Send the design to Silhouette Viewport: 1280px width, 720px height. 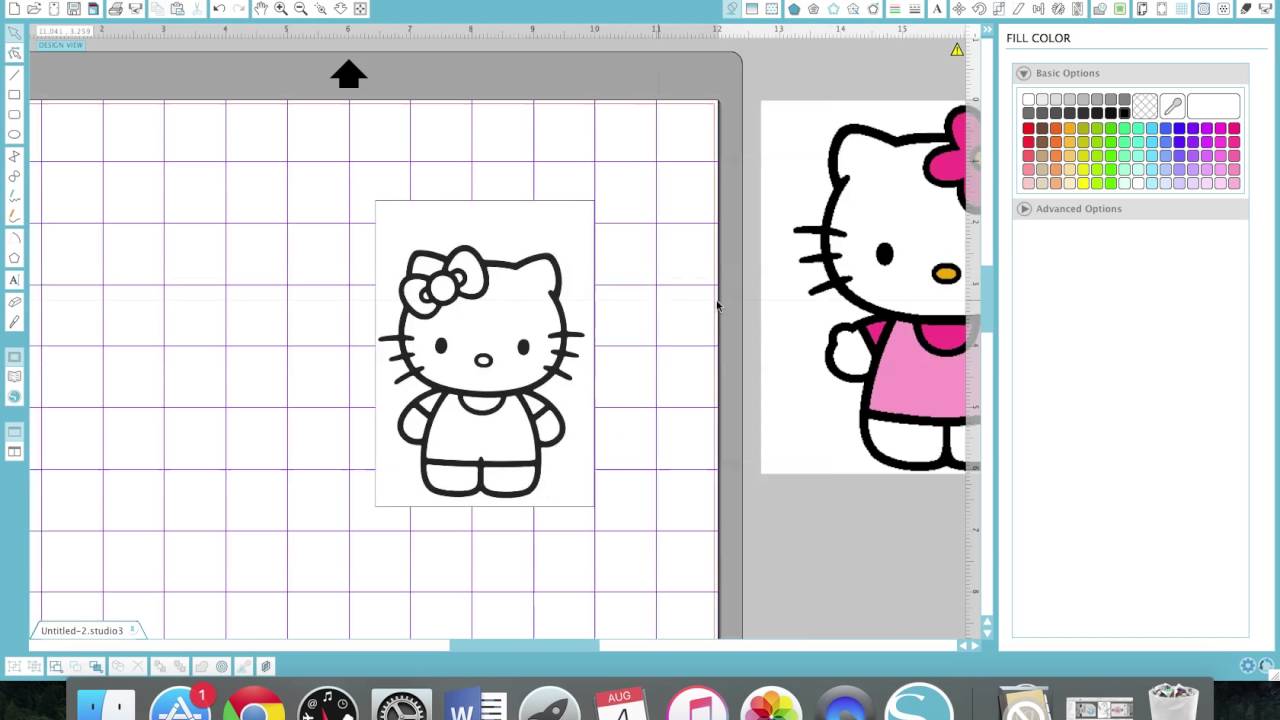[1266, 9]
